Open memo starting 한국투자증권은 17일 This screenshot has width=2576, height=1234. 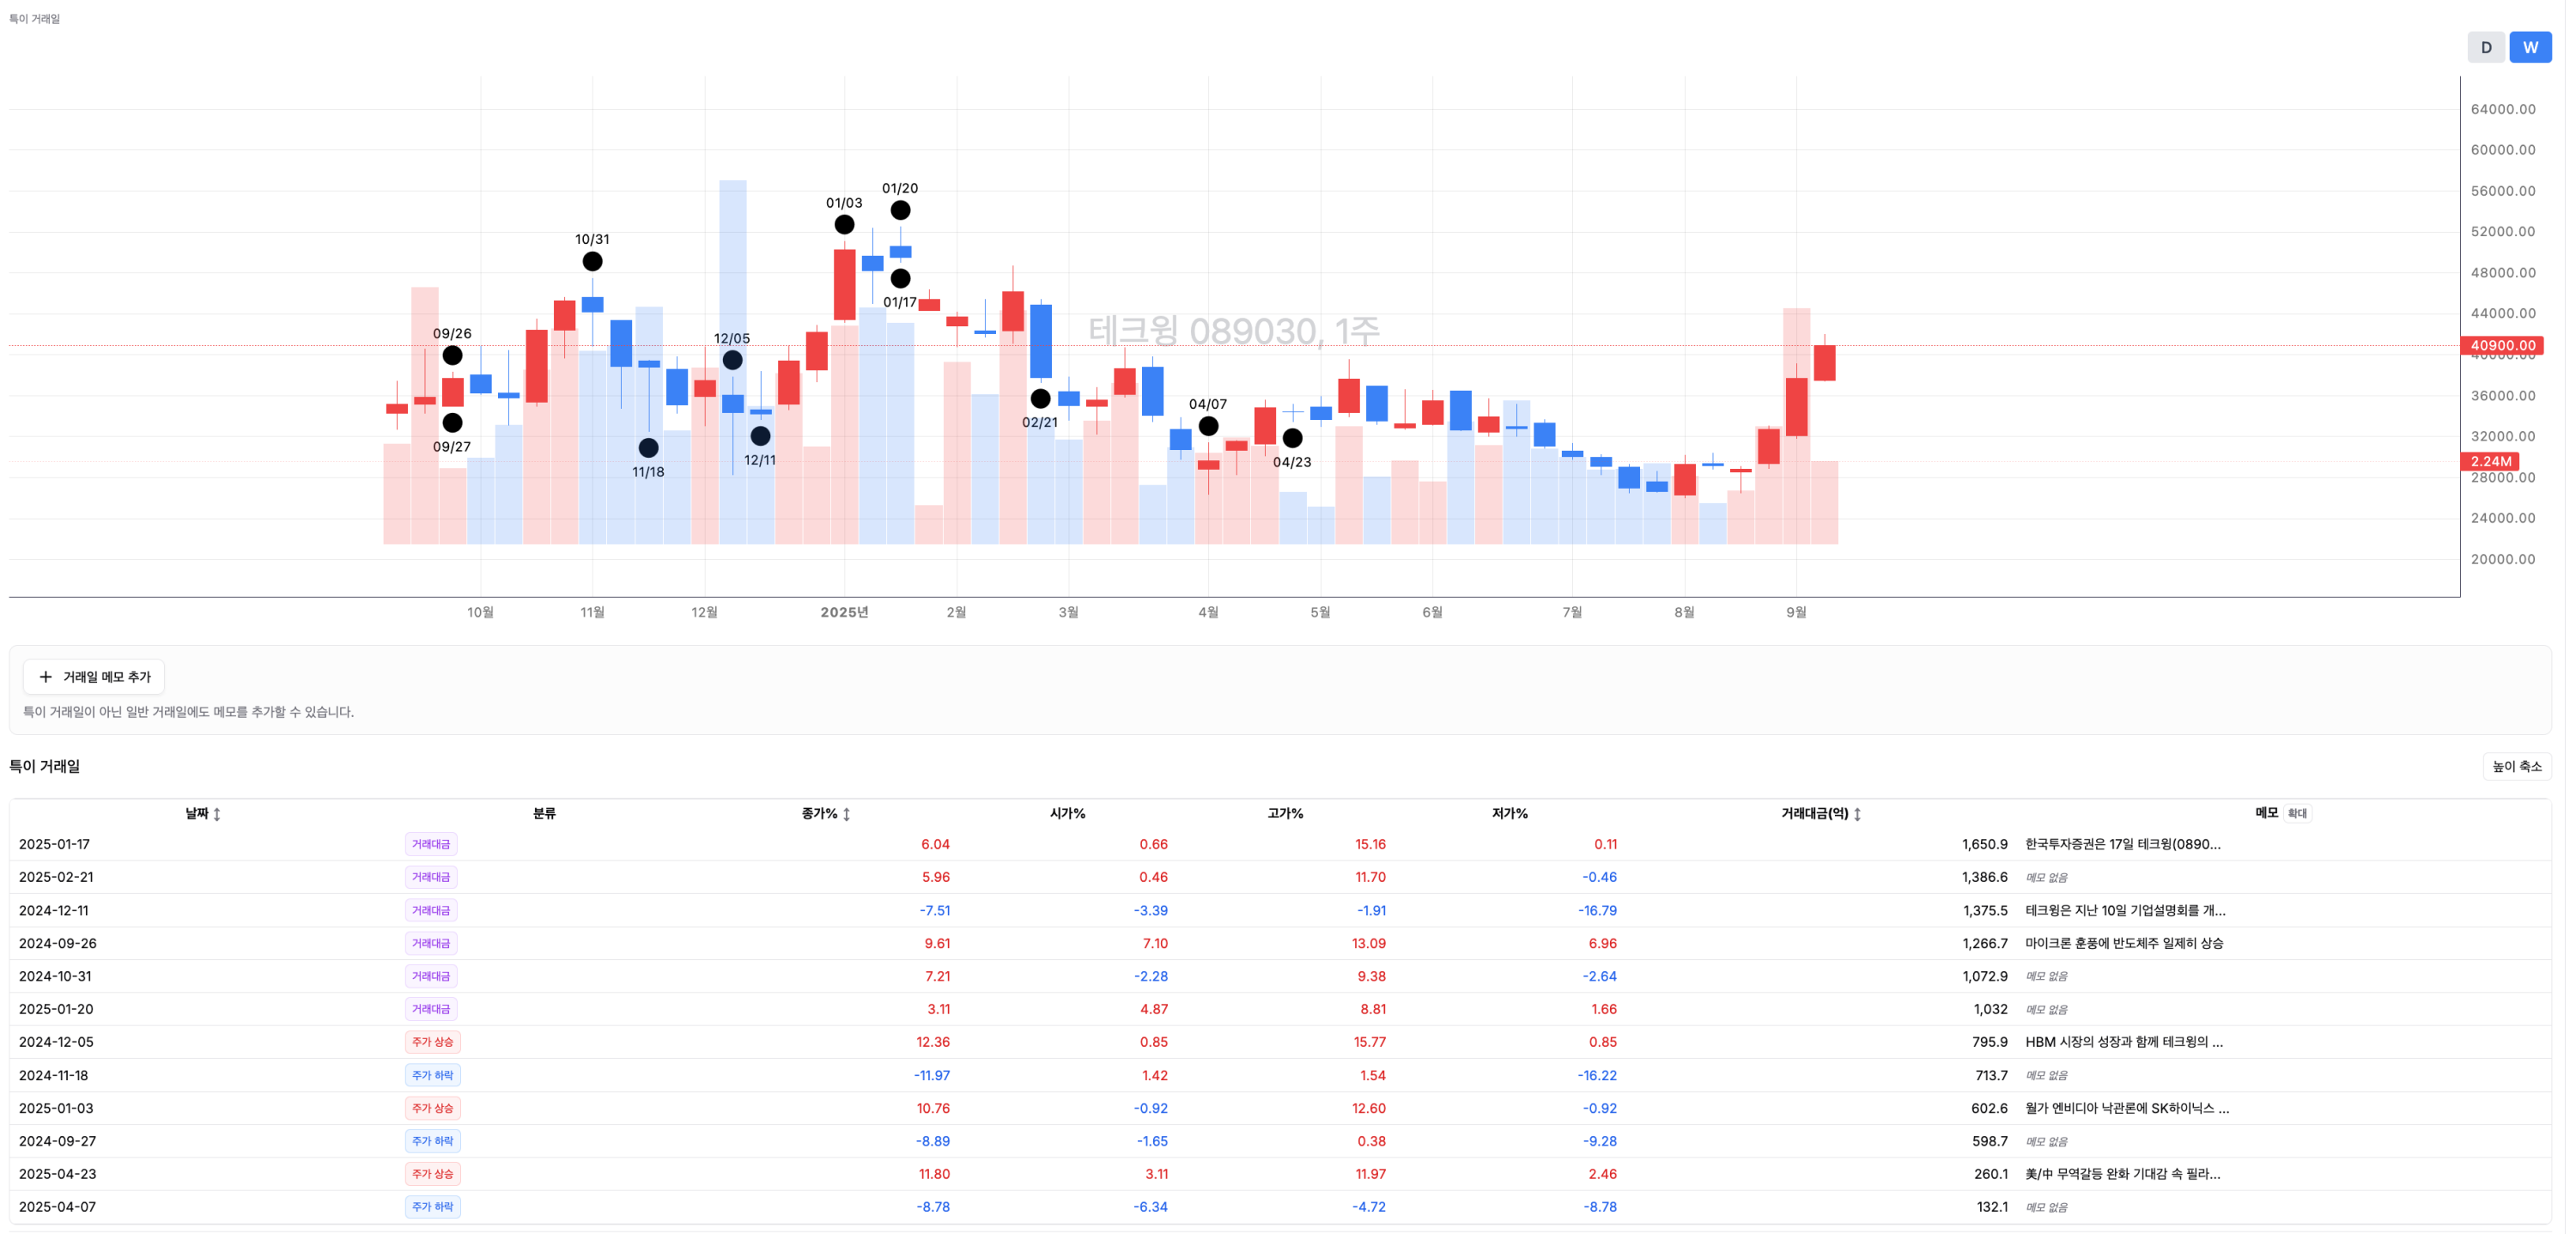point(2122,844)
